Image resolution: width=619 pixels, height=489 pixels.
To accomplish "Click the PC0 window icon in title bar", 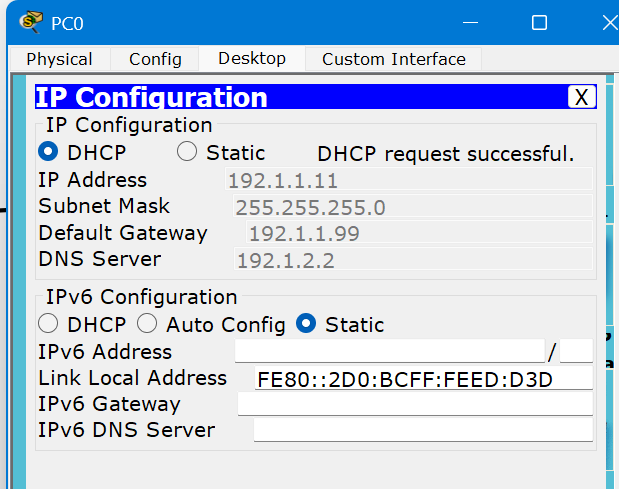I will click(32, 22).
